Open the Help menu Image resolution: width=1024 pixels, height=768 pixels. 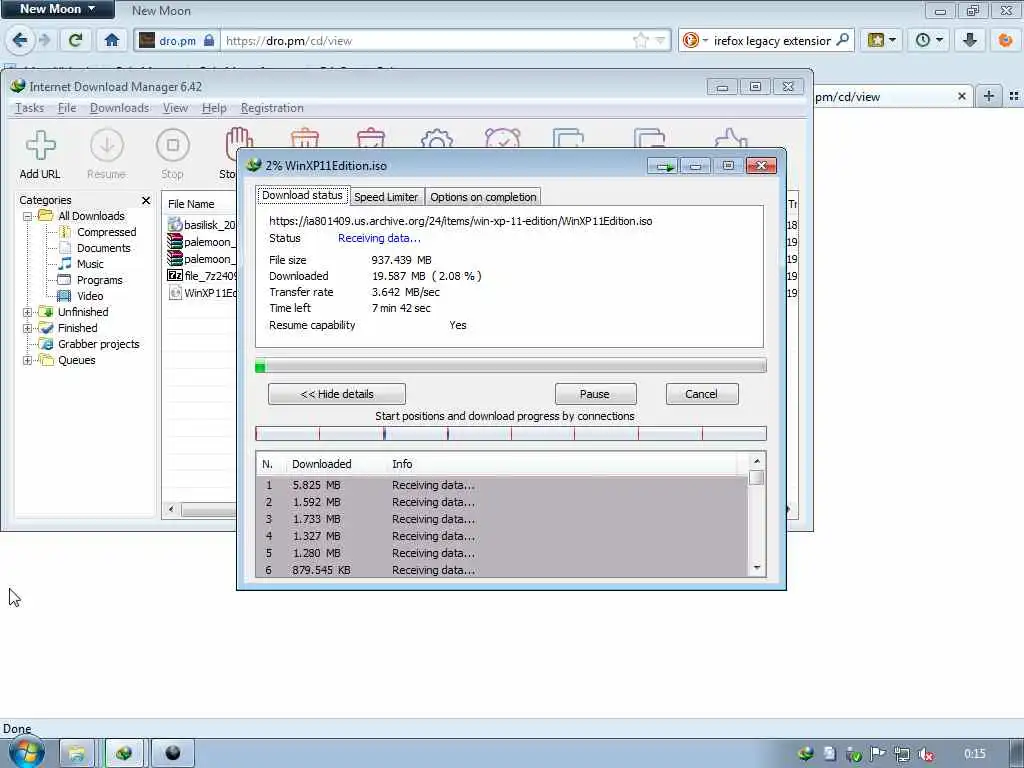click(214, 108)
